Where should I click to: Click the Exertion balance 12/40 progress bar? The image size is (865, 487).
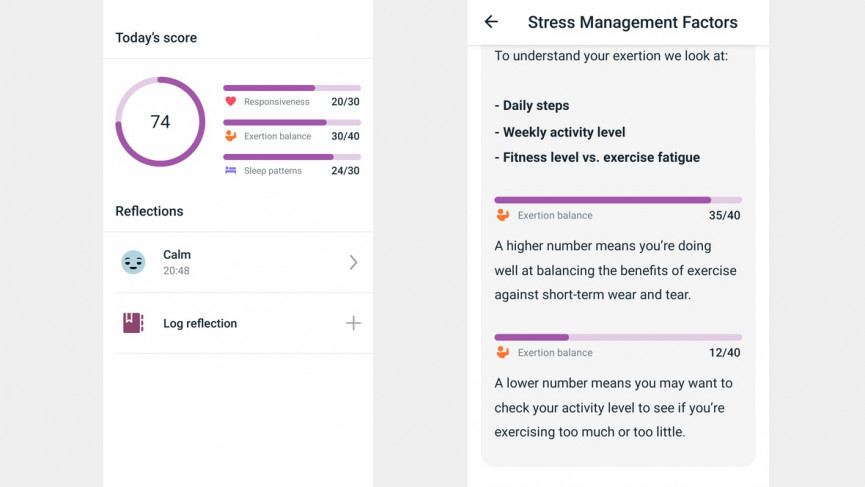point(617,337)
